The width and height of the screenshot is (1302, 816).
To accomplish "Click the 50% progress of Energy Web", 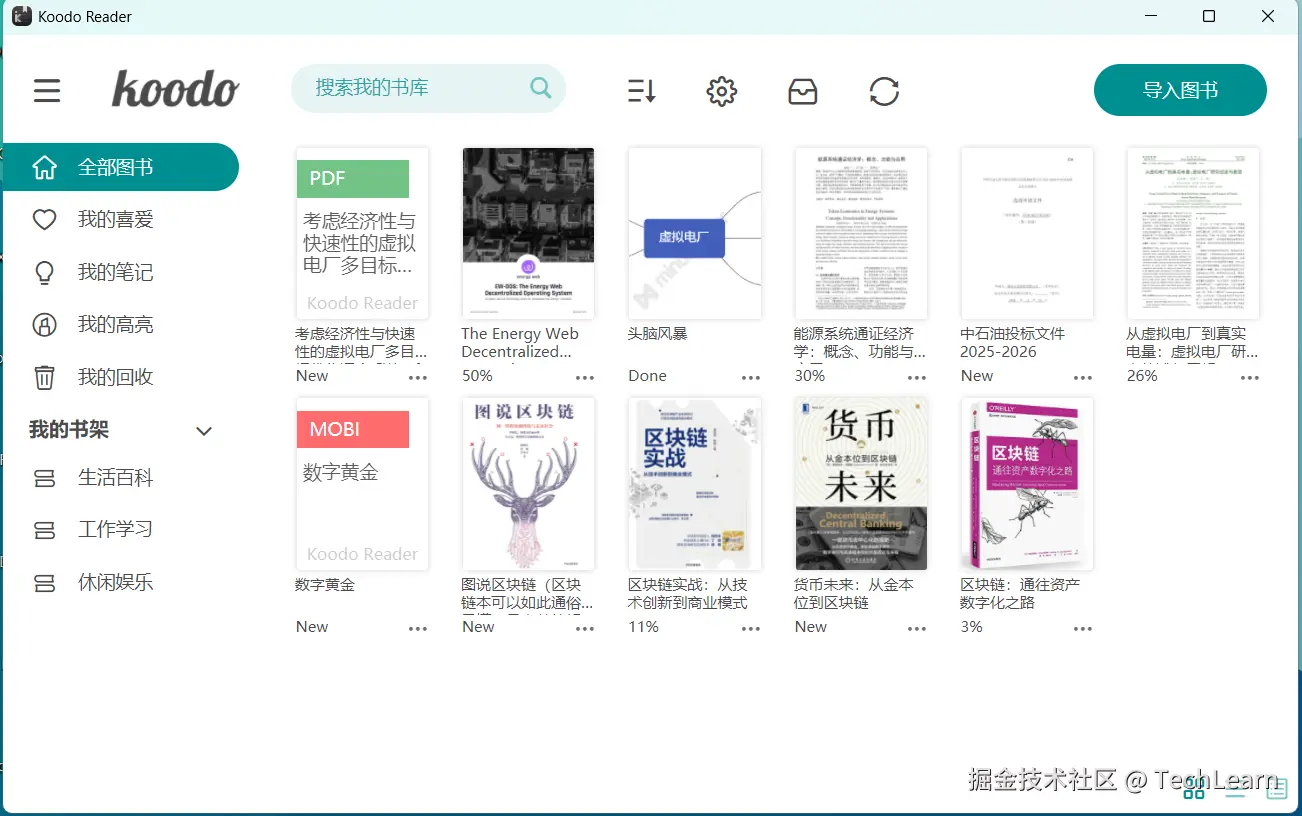I will (477, 376).
